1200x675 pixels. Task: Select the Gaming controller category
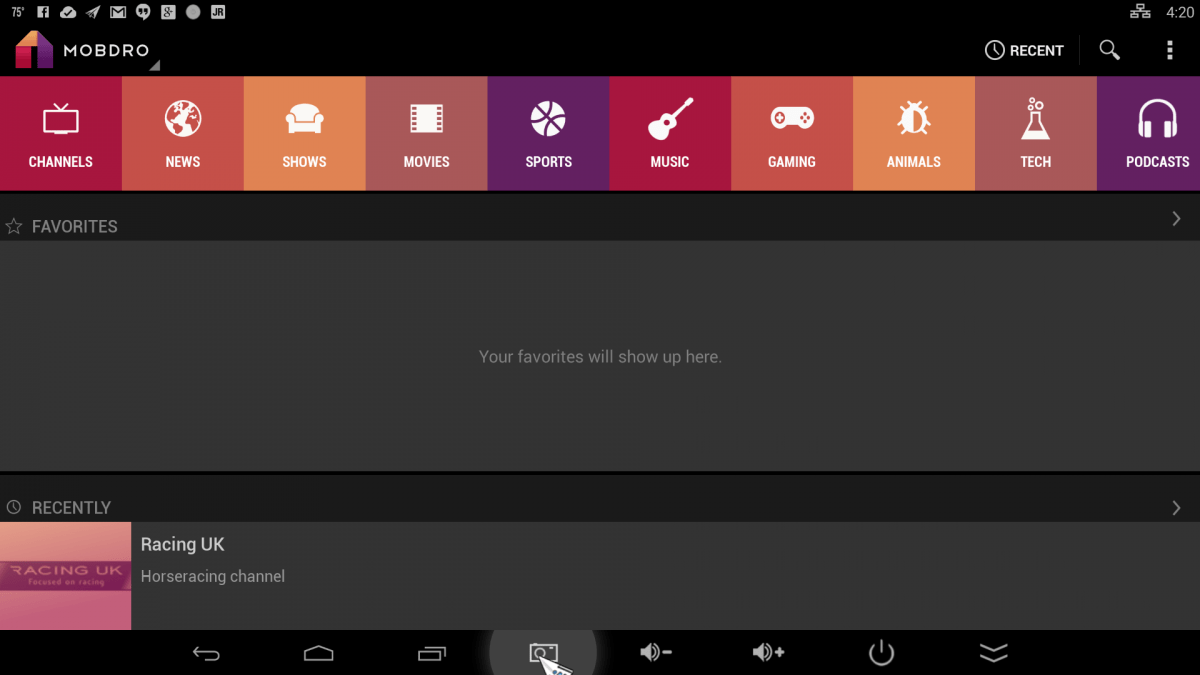791,133
